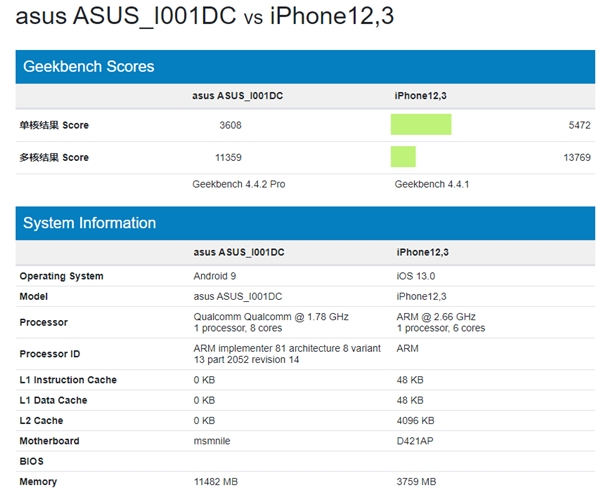Click the '3759 MB' memory value
The height and width of the screenshot is (494, 600).
pos(416,481)
